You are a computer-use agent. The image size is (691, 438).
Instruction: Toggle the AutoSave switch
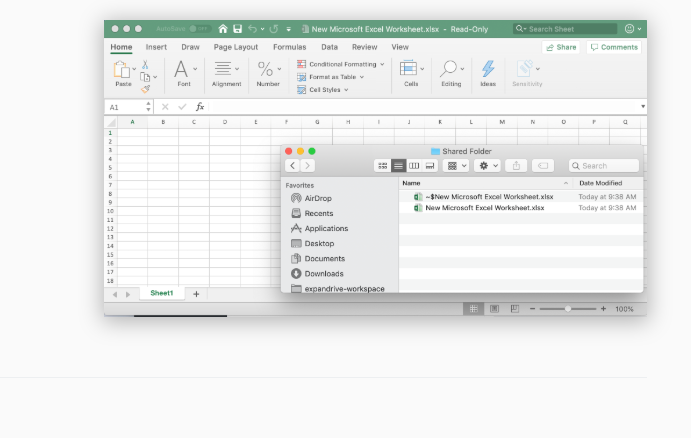click(x=199, y=29)
